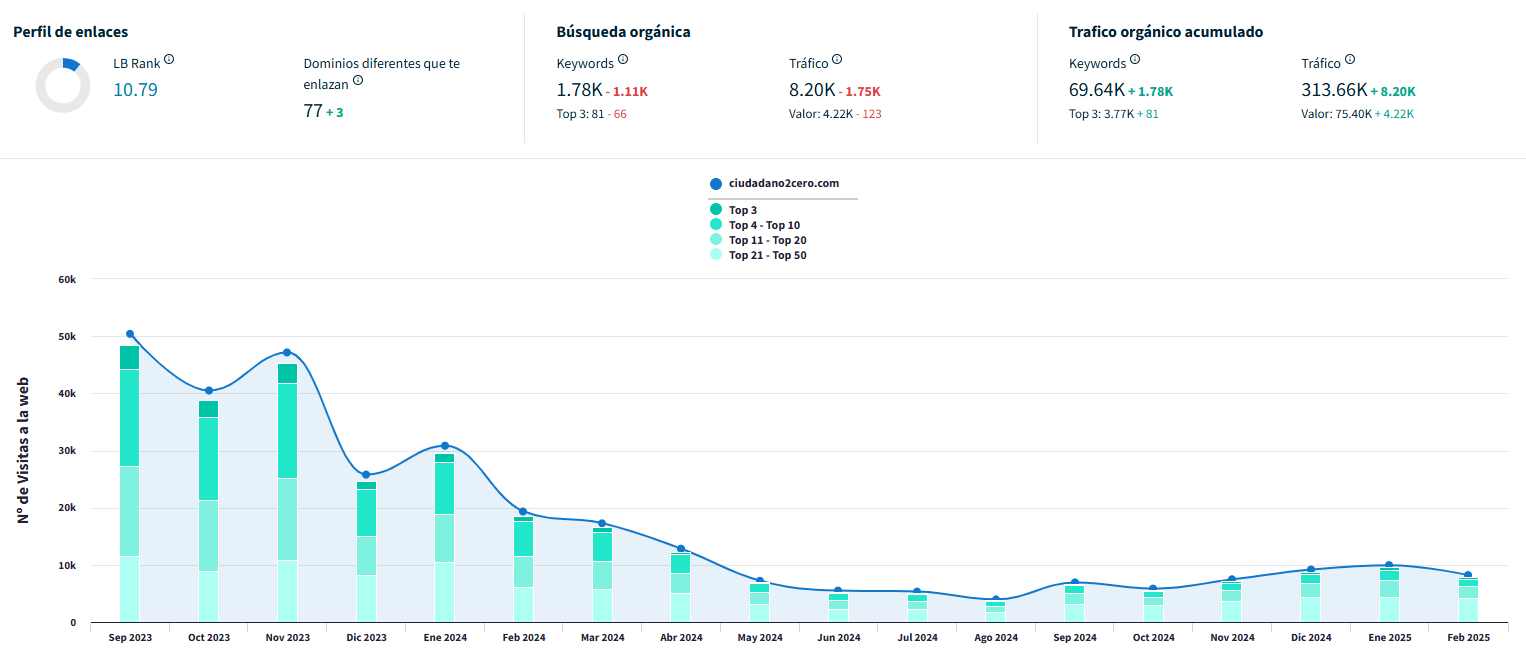Click the linking domains count 77

[313, 111]
